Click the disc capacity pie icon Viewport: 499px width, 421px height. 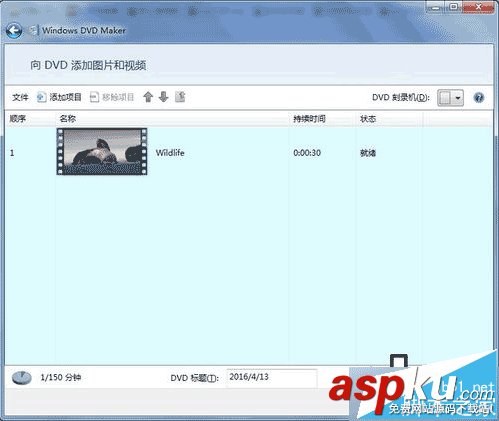pos(22,378)
